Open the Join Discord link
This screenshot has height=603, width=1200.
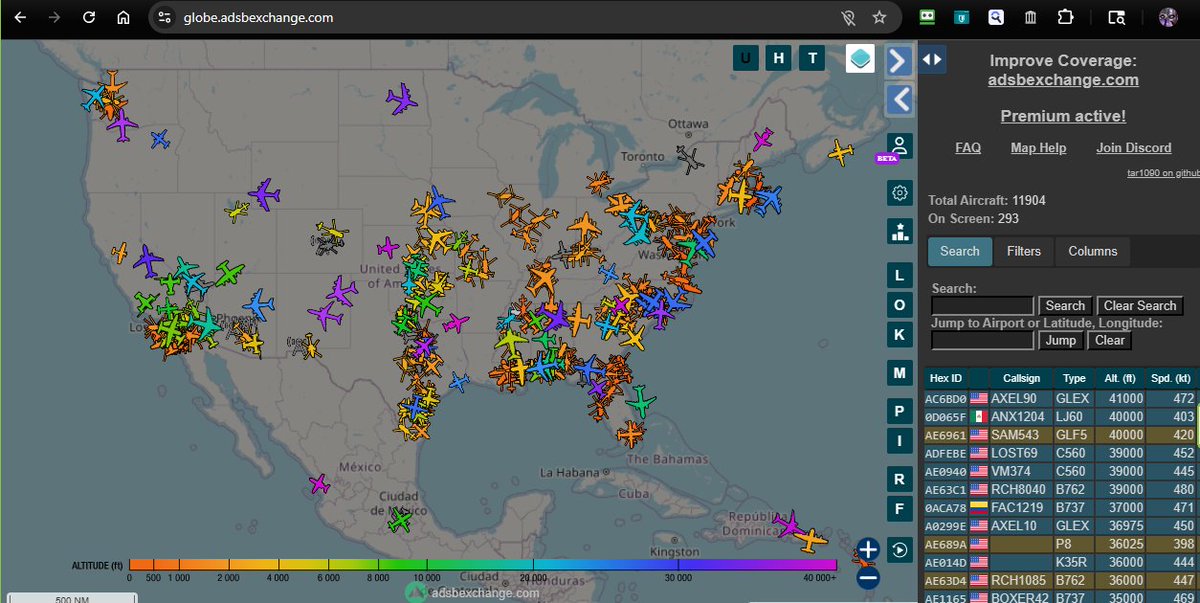(x=1133, y=148)
